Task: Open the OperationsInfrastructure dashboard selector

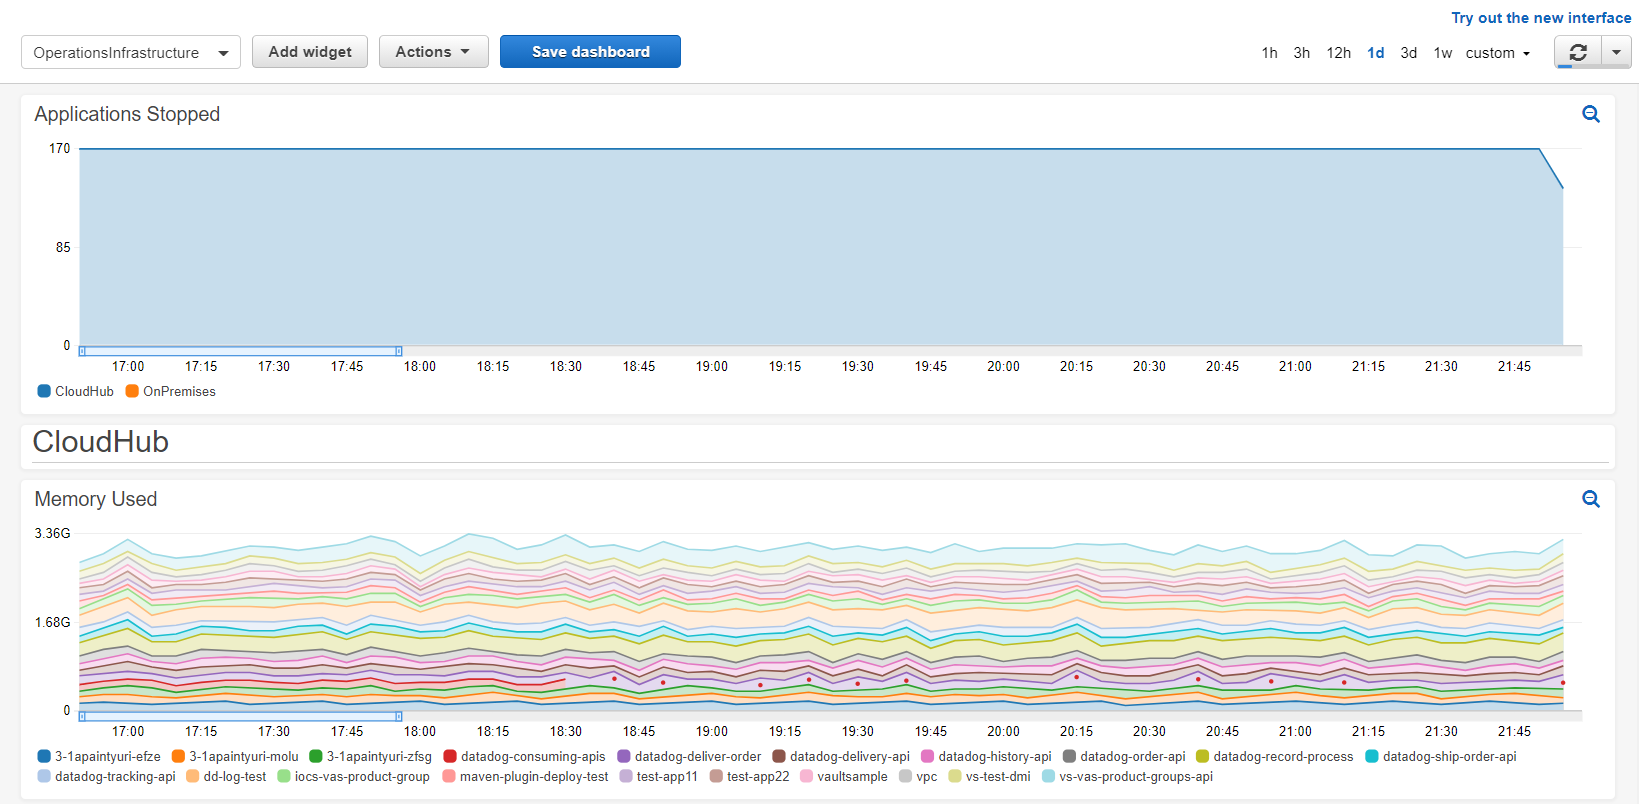Action: click(x=131, y=52)
